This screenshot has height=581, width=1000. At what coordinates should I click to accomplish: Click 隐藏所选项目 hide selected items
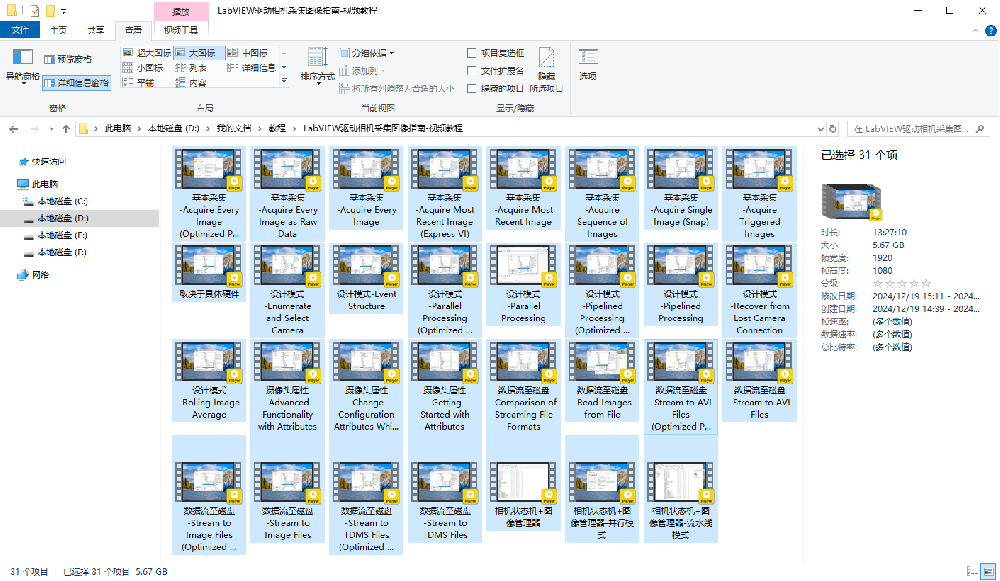point(547,69)
